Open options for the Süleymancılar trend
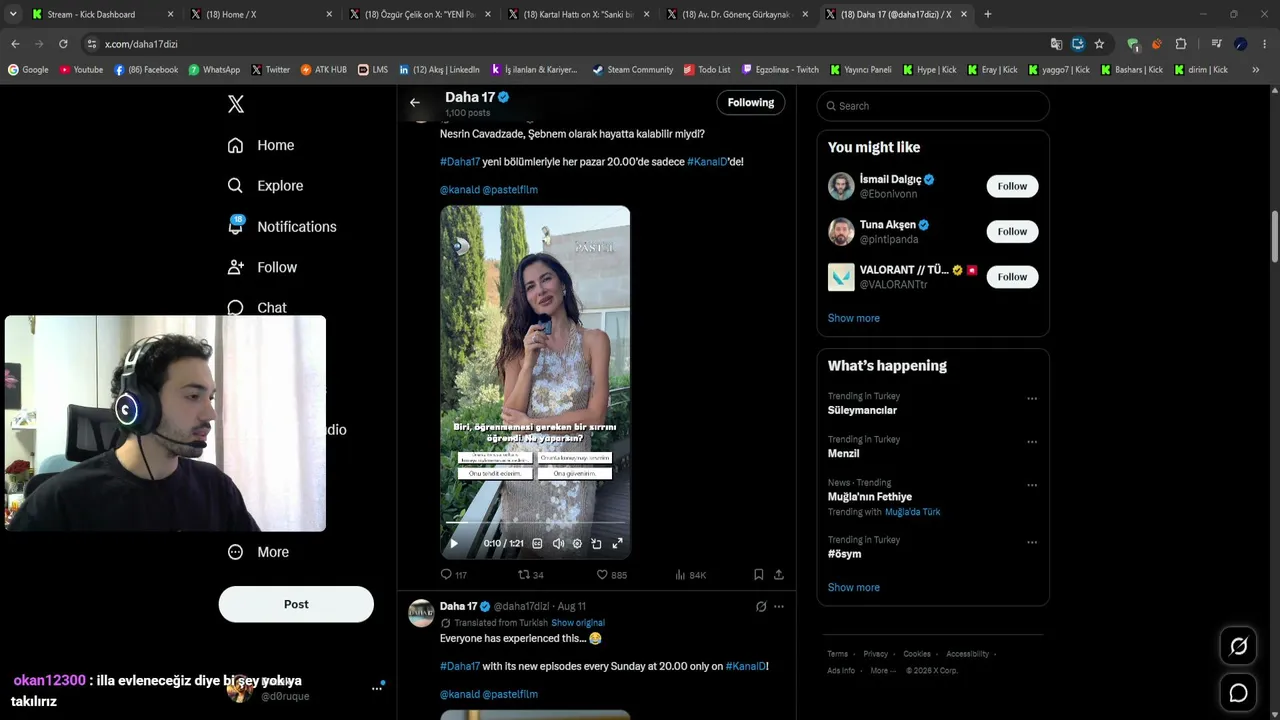Viewport: 1280px width, 720px height. coord(1032,398)
